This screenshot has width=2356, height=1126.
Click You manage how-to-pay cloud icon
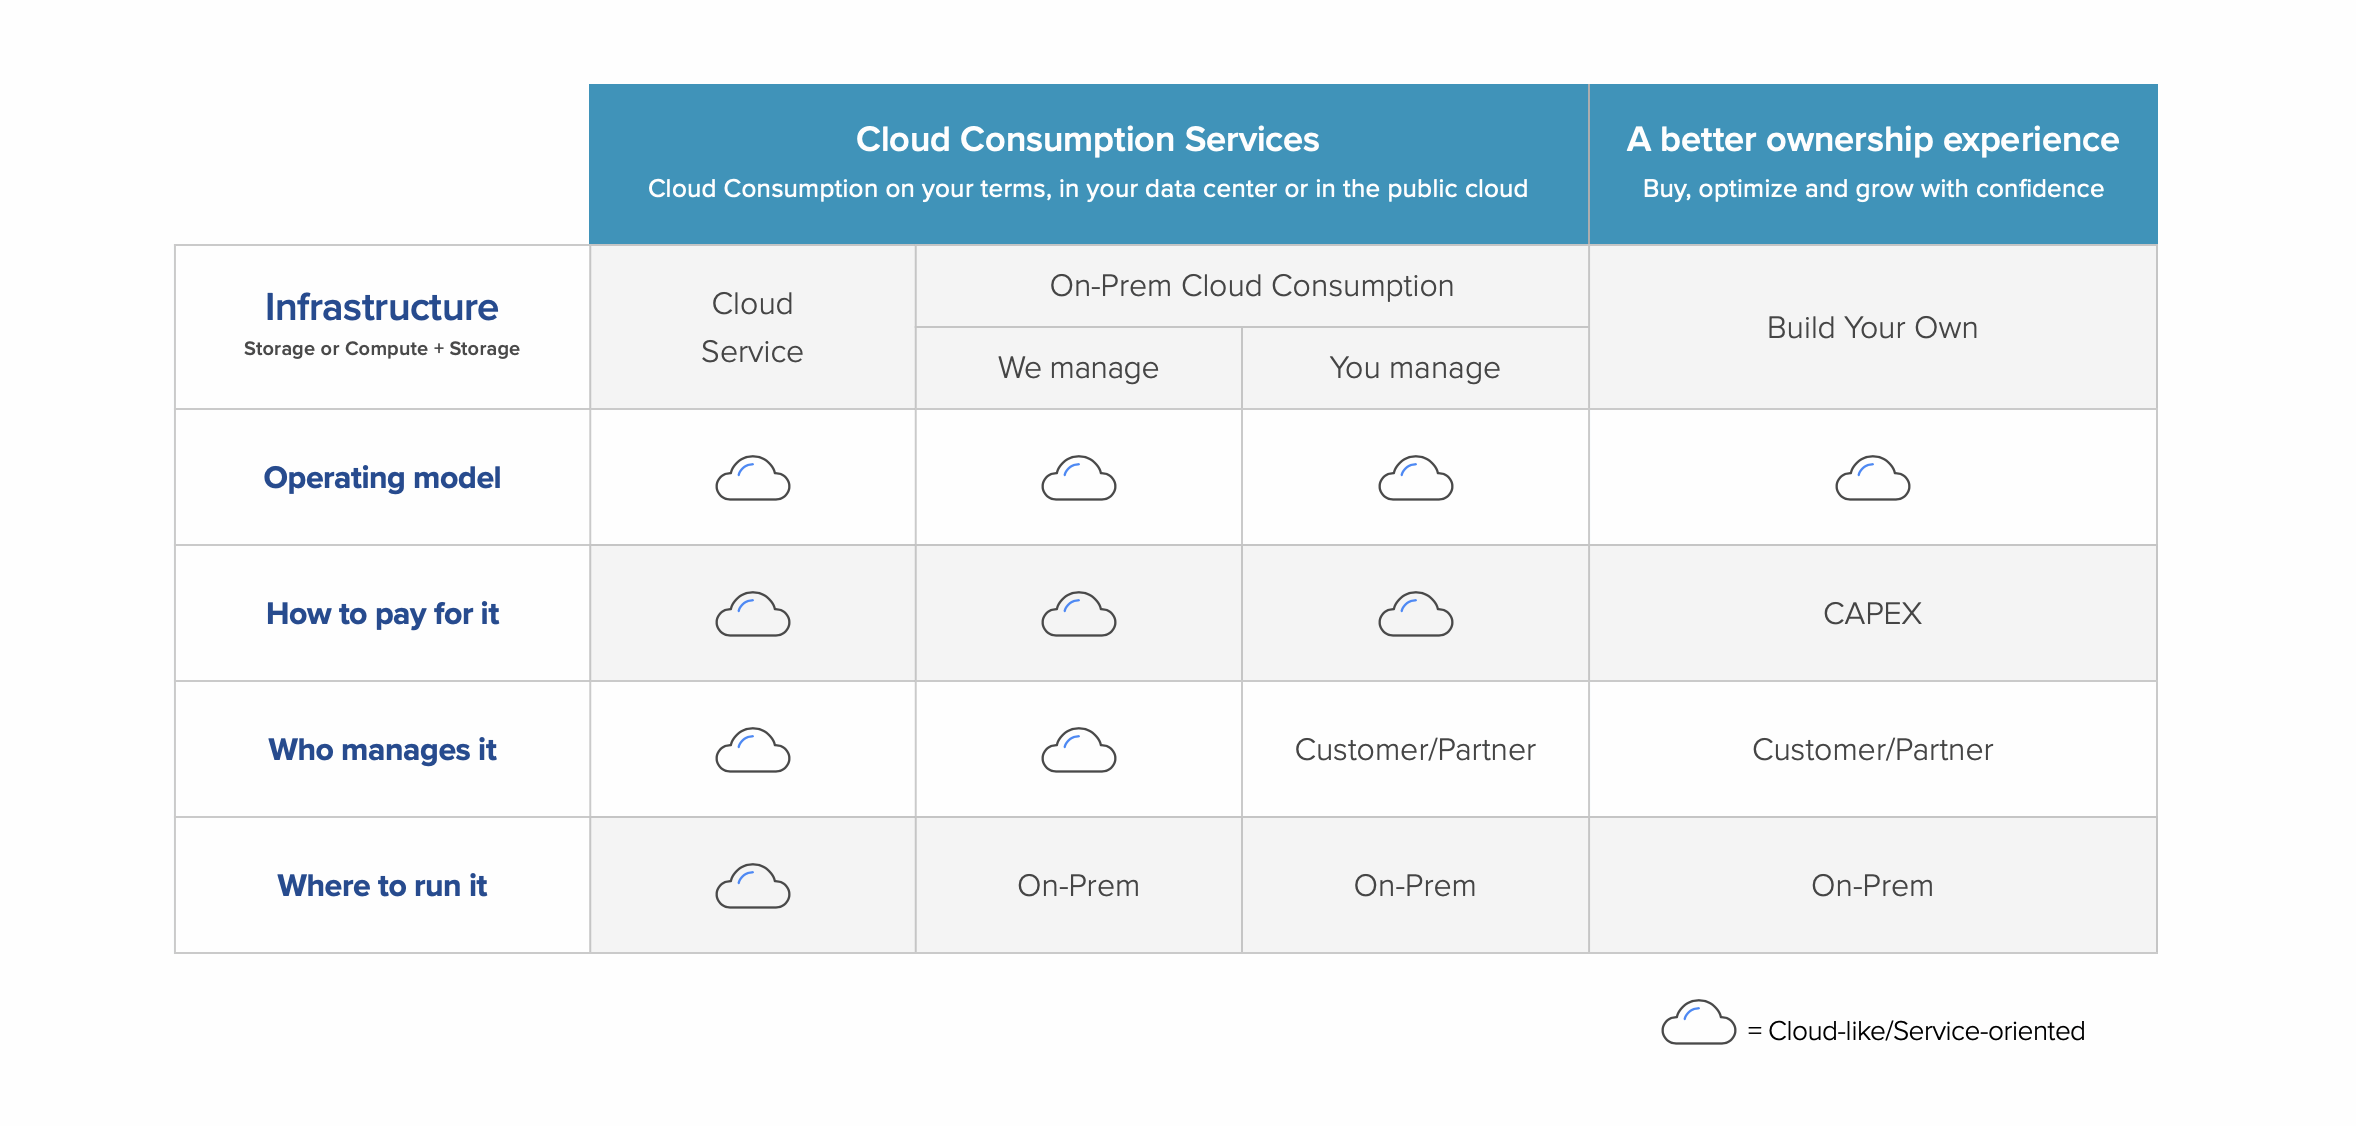coord(1415,614)
